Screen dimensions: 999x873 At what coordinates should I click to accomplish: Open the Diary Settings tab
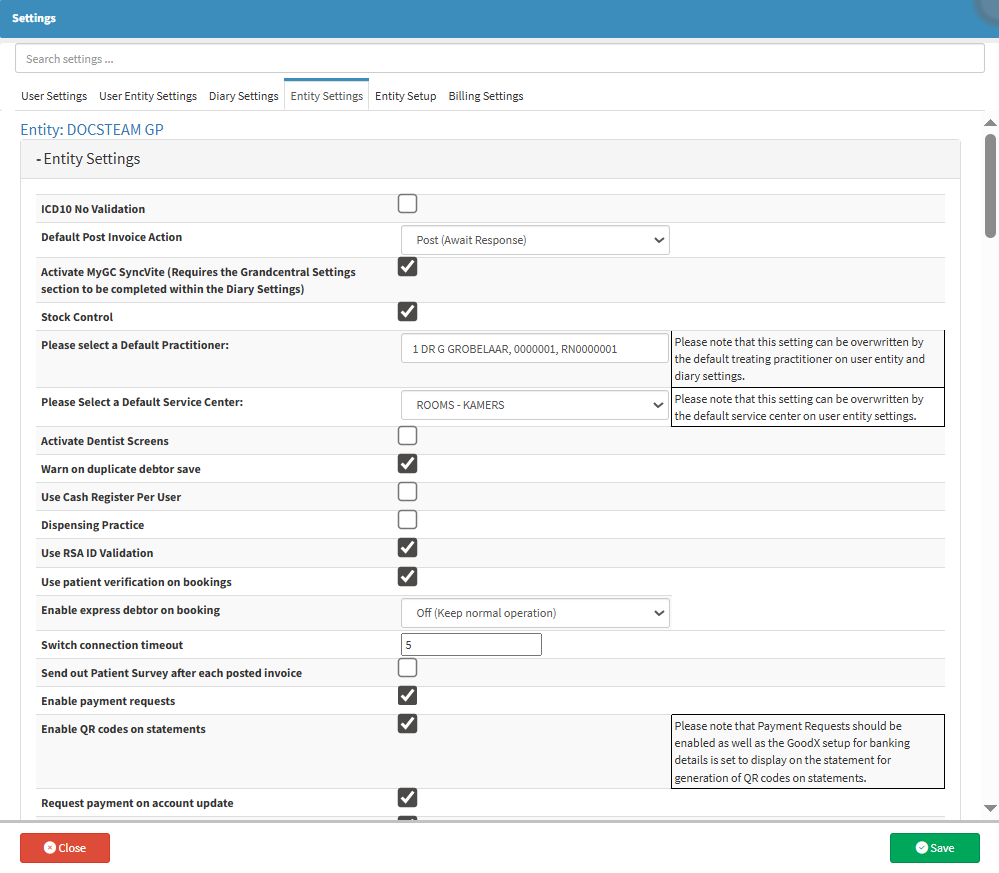243,96
